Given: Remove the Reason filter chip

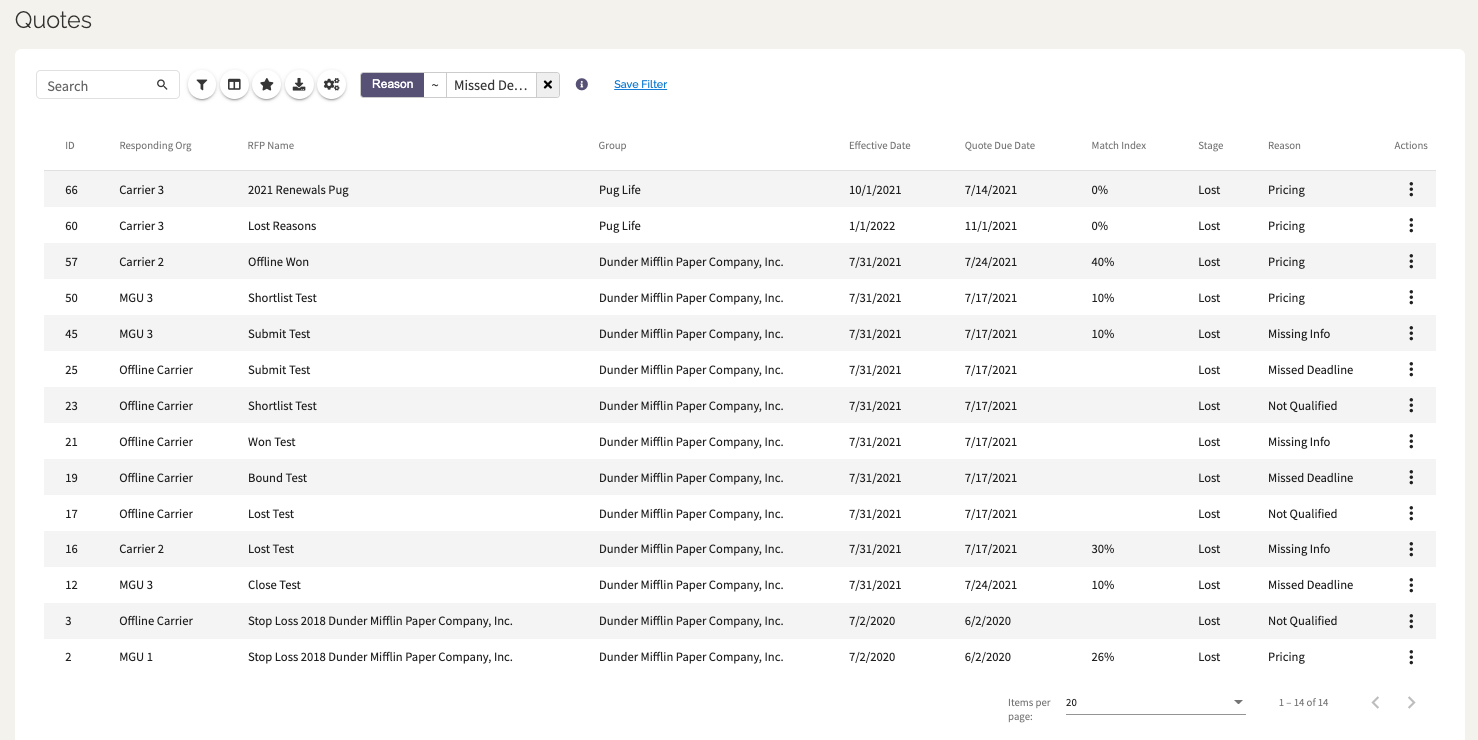Looking at the screenshot, I should tap(548, 85).
